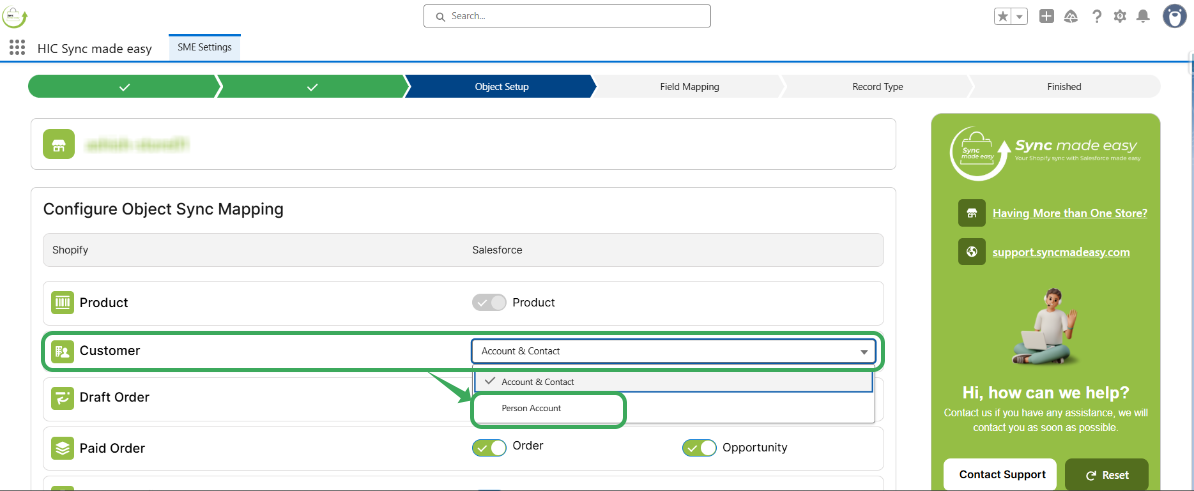
Task: Click the Favorites star icon
Action: [1003, 16]
